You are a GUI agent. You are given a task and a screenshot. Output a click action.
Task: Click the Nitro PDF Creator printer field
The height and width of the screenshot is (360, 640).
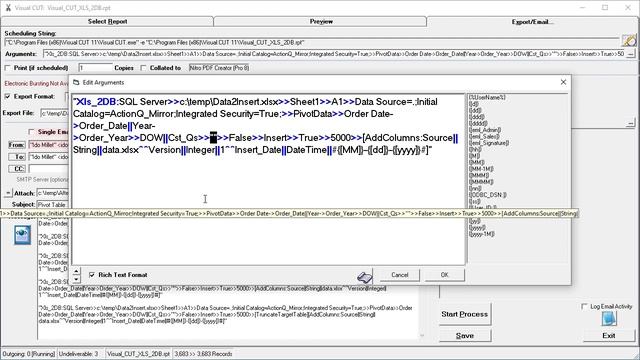(x=220, y=68)
